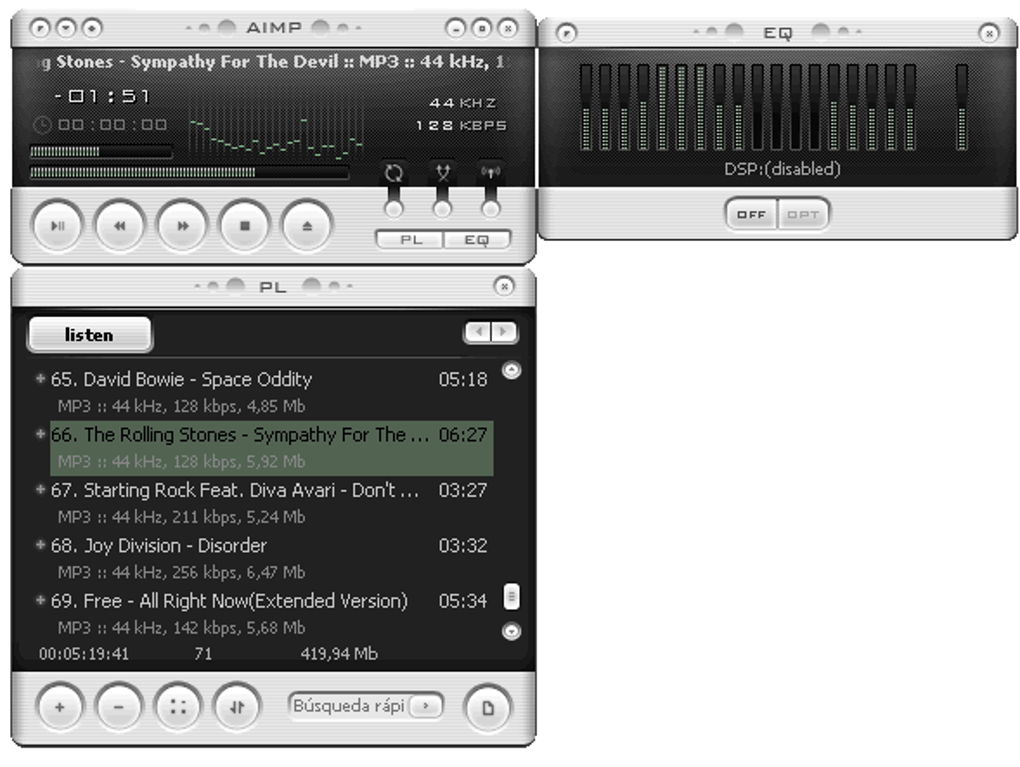Toggle equalizer window with EQ button
Viewport: 1020px width, 767px height.
tap(477, 239)
